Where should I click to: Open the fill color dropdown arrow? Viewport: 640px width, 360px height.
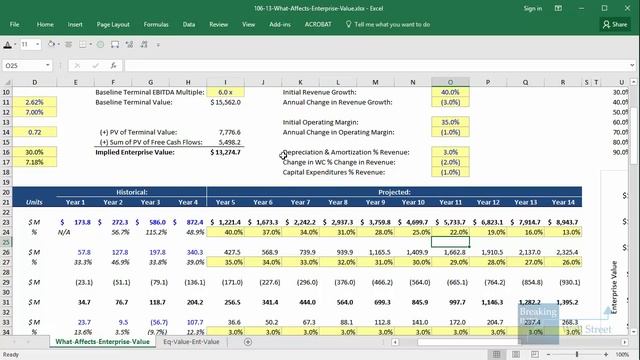tap(58, 44)
